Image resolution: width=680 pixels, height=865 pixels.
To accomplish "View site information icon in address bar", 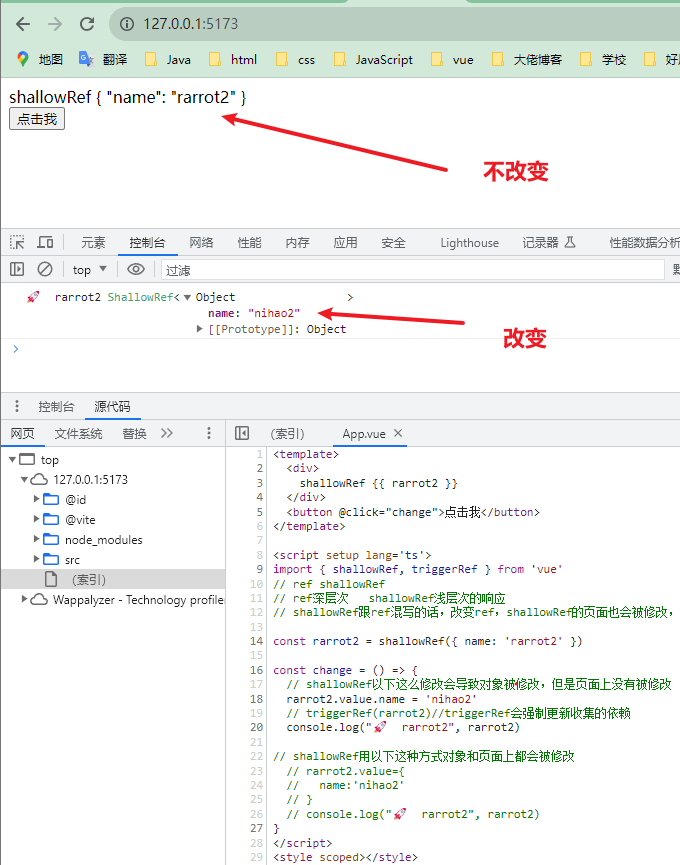I will [127, 24].
